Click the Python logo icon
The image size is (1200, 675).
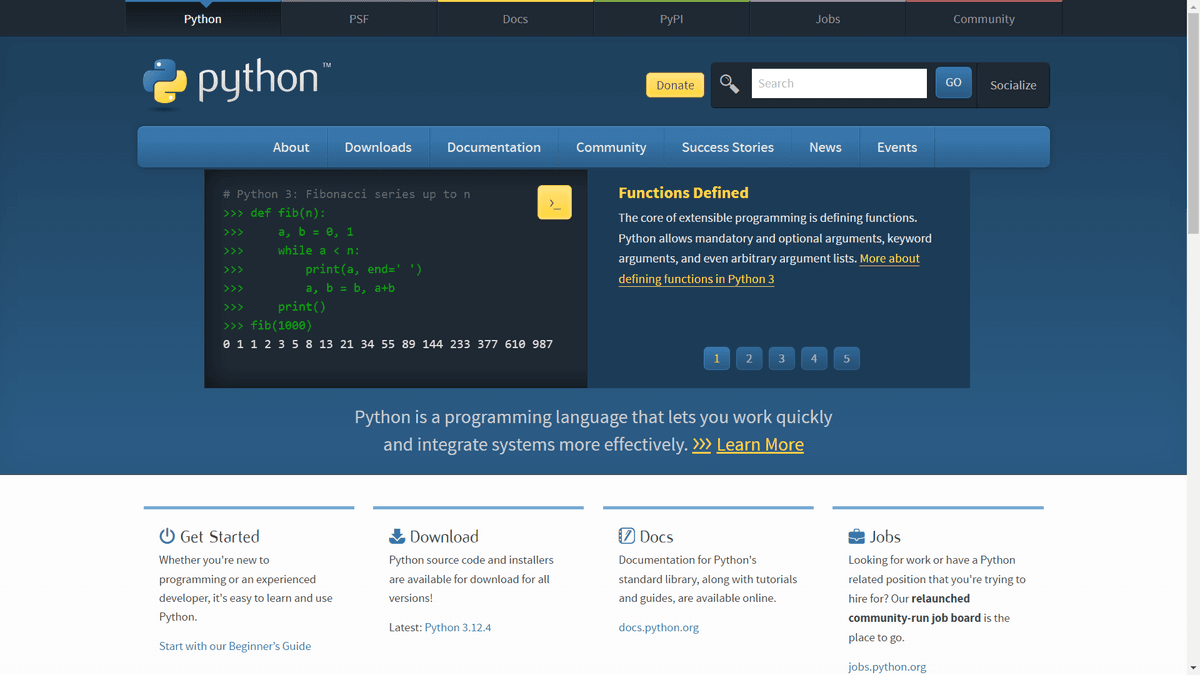point(164,82)
